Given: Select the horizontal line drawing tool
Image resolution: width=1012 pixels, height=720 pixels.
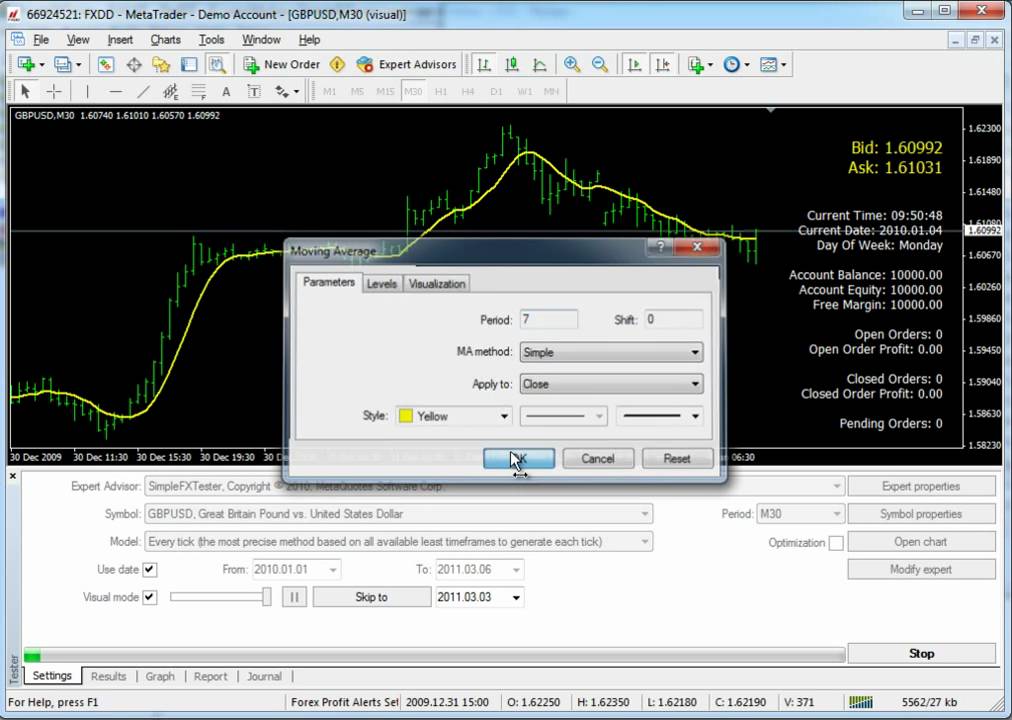Looking at the screenshot, I should 116,92.
